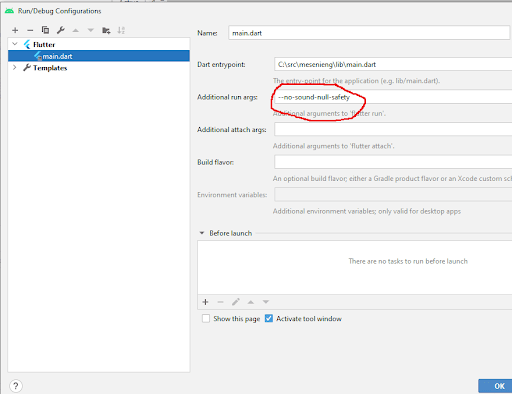Viewport: 512px width, 398px height.
Task: Click the Environment variables field
Action: tap(393, 195)
